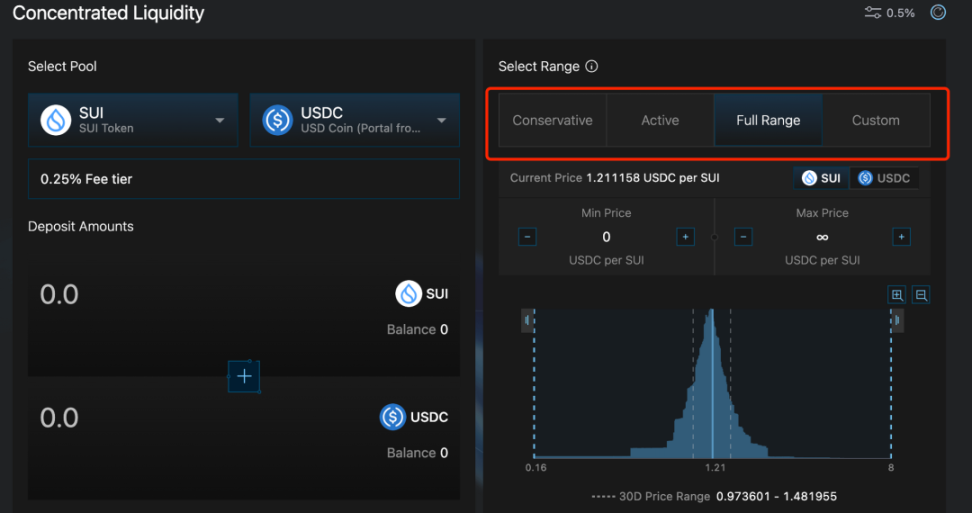
Task: Click the Current Price 1.211158 text
Action: pyautogui.click(x=614, y=178)
